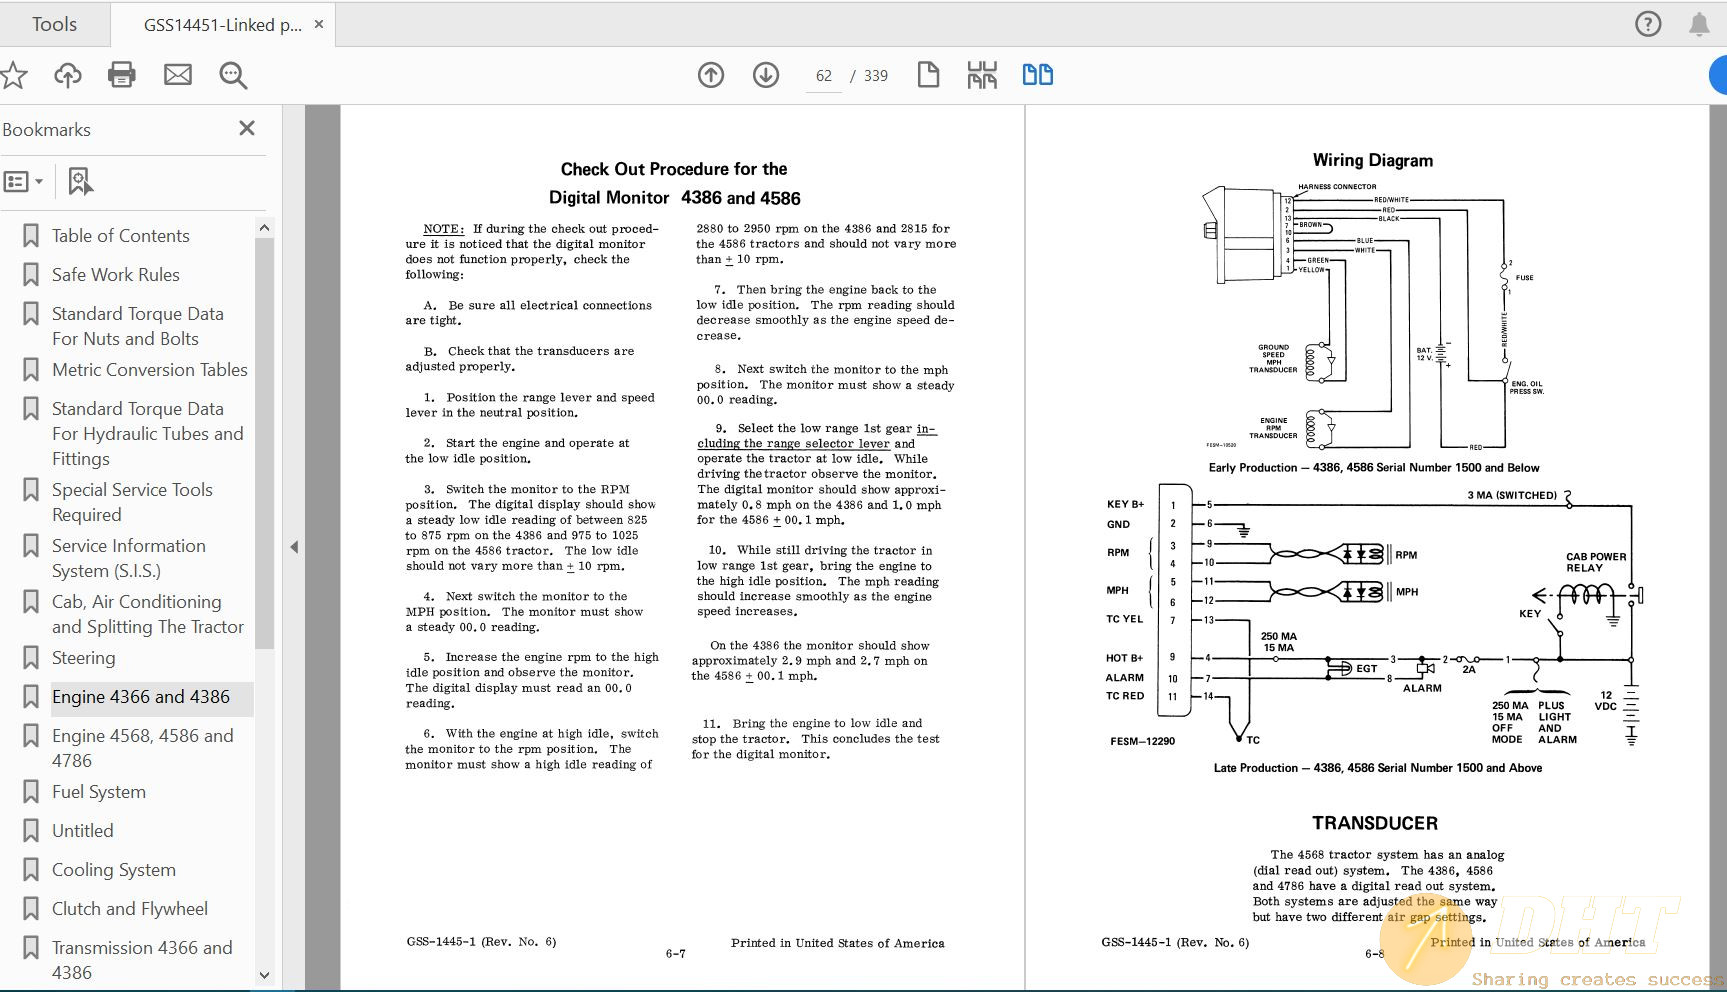
Task: Collapse the bookmarks pane with left arrow
Action: [x=294, y=547]
